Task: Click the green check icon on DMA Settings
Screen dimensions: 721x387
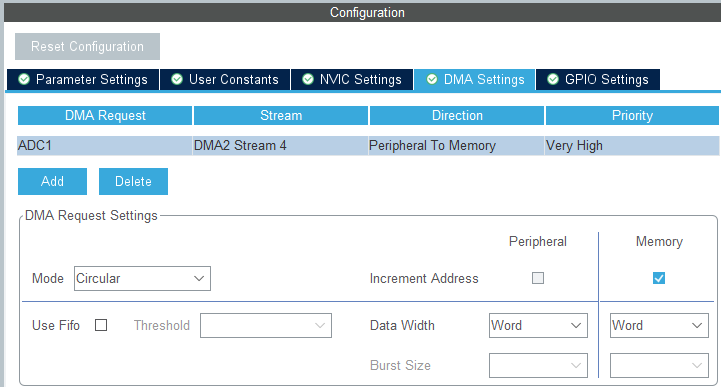Action: 432,80
